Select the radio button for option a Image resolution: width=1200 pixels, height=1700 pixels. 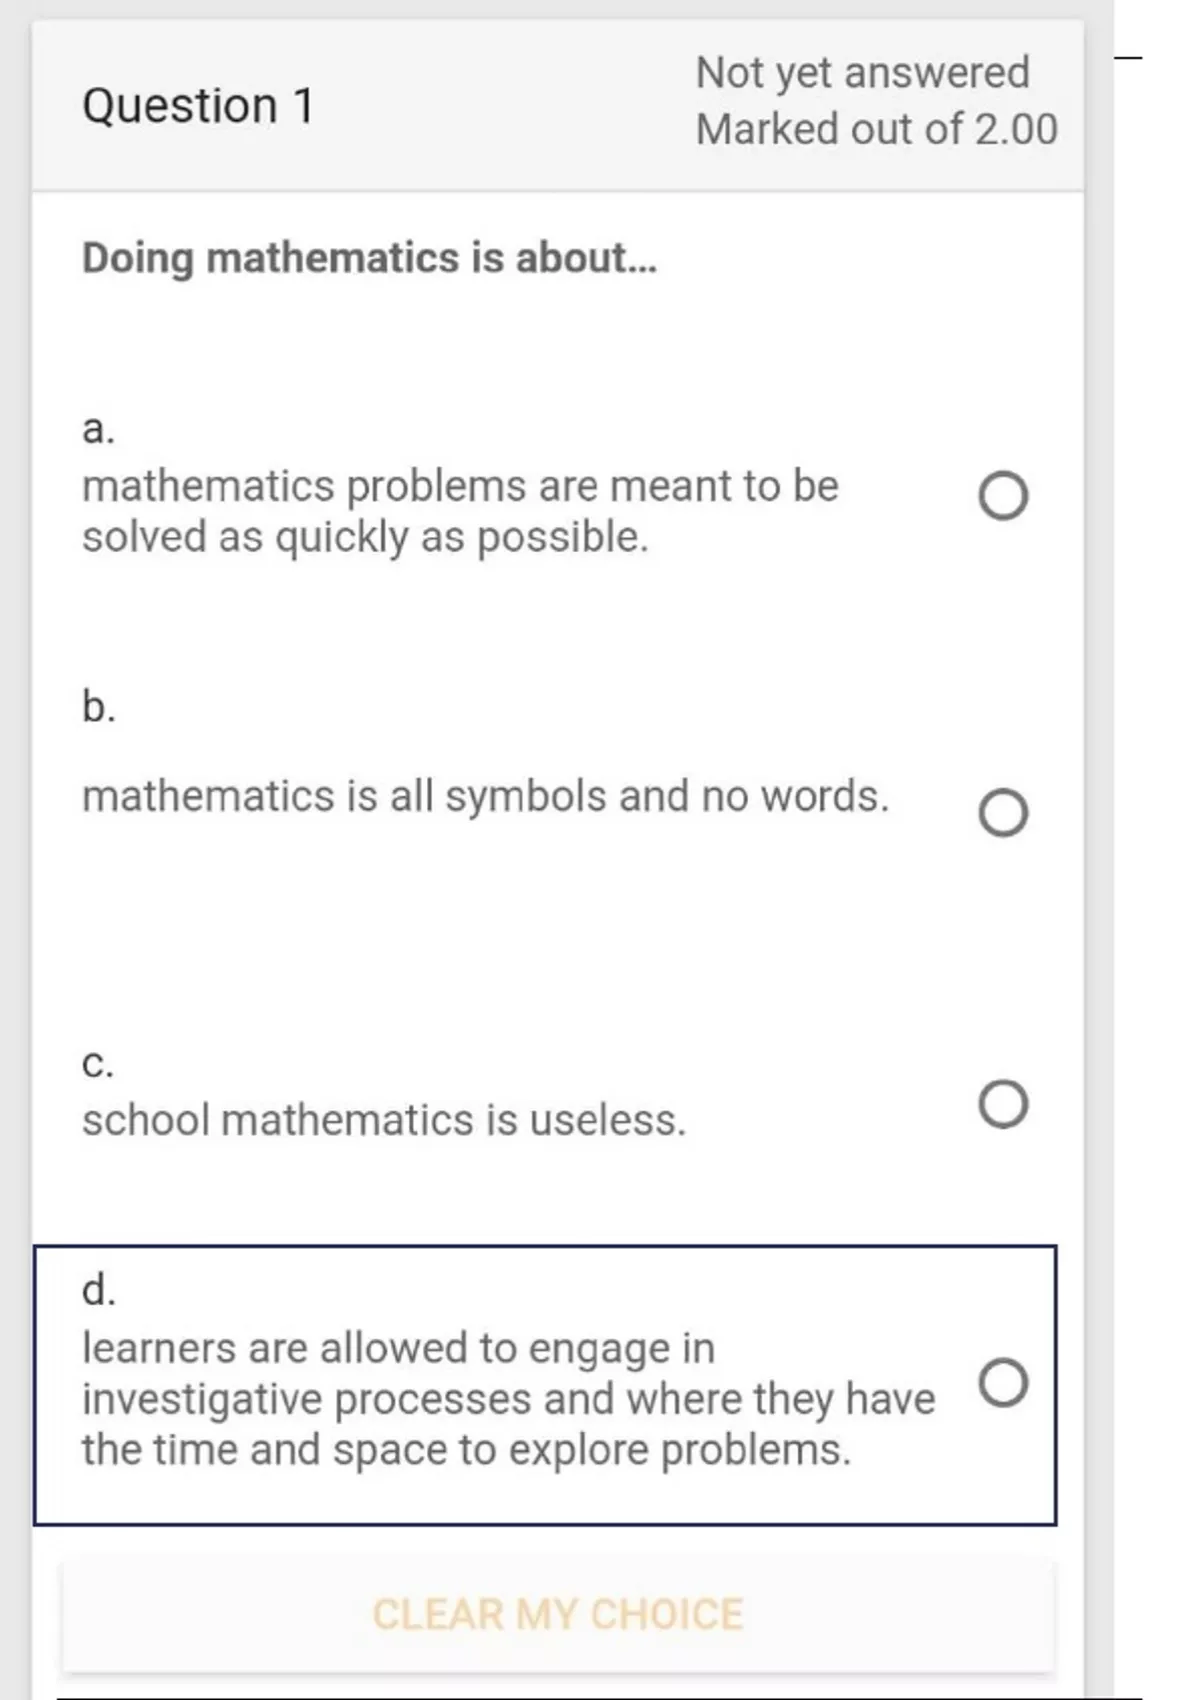point(1003,496)
